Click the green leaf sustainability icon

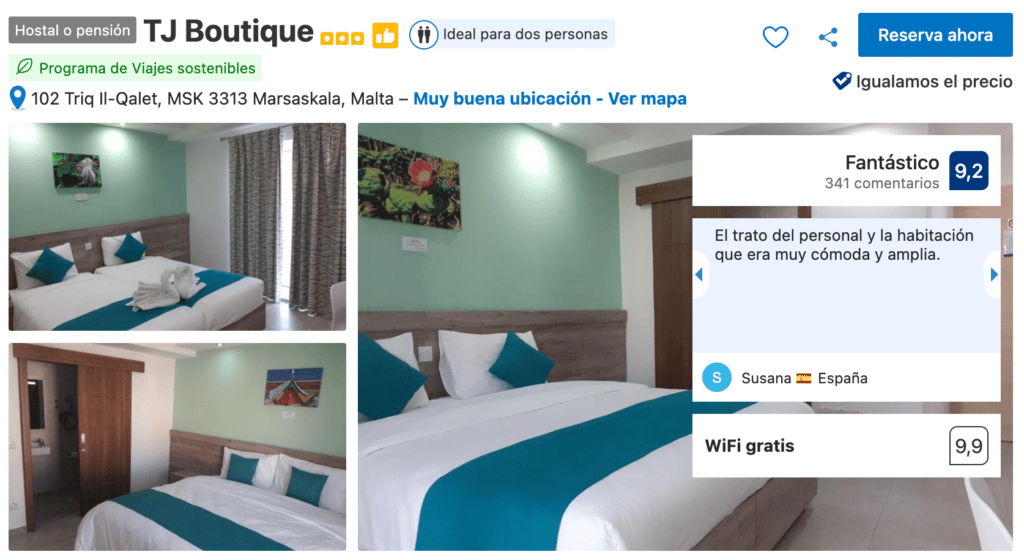coord(24,67)
